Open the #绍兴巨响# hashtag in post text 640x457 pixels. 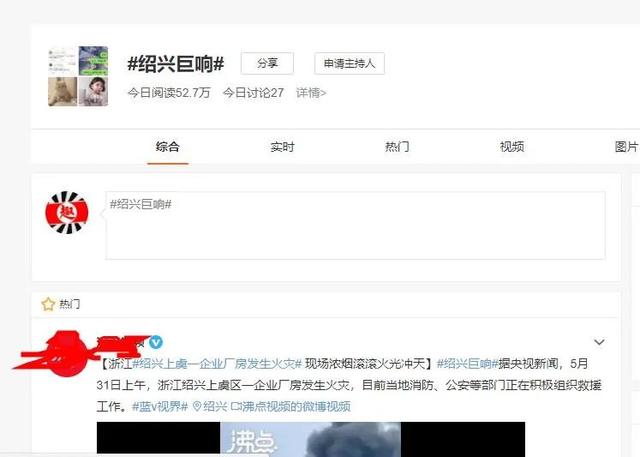(x=467, y=364)
